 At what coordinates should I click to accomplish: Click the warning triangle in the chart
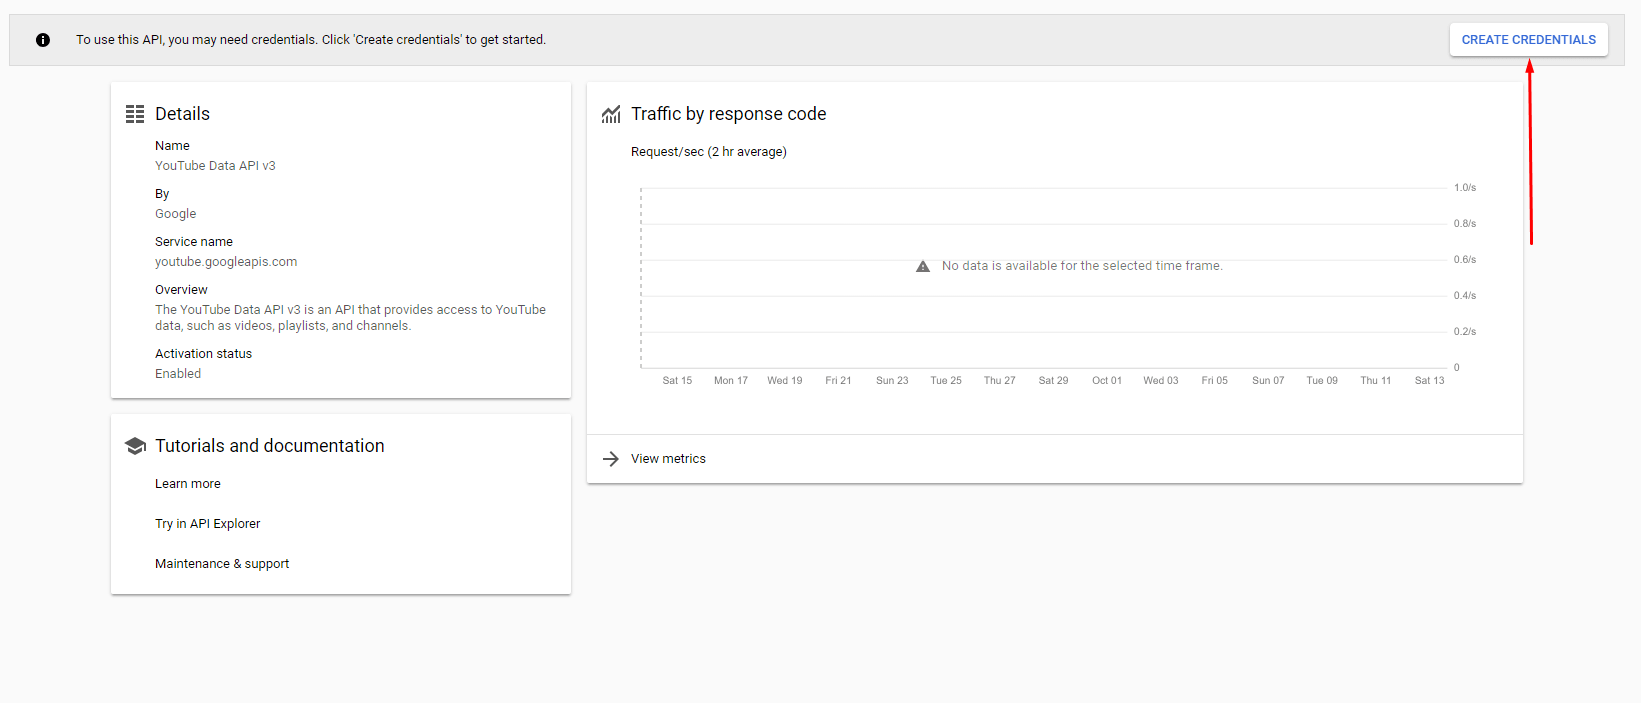click(x=923, y=266)
